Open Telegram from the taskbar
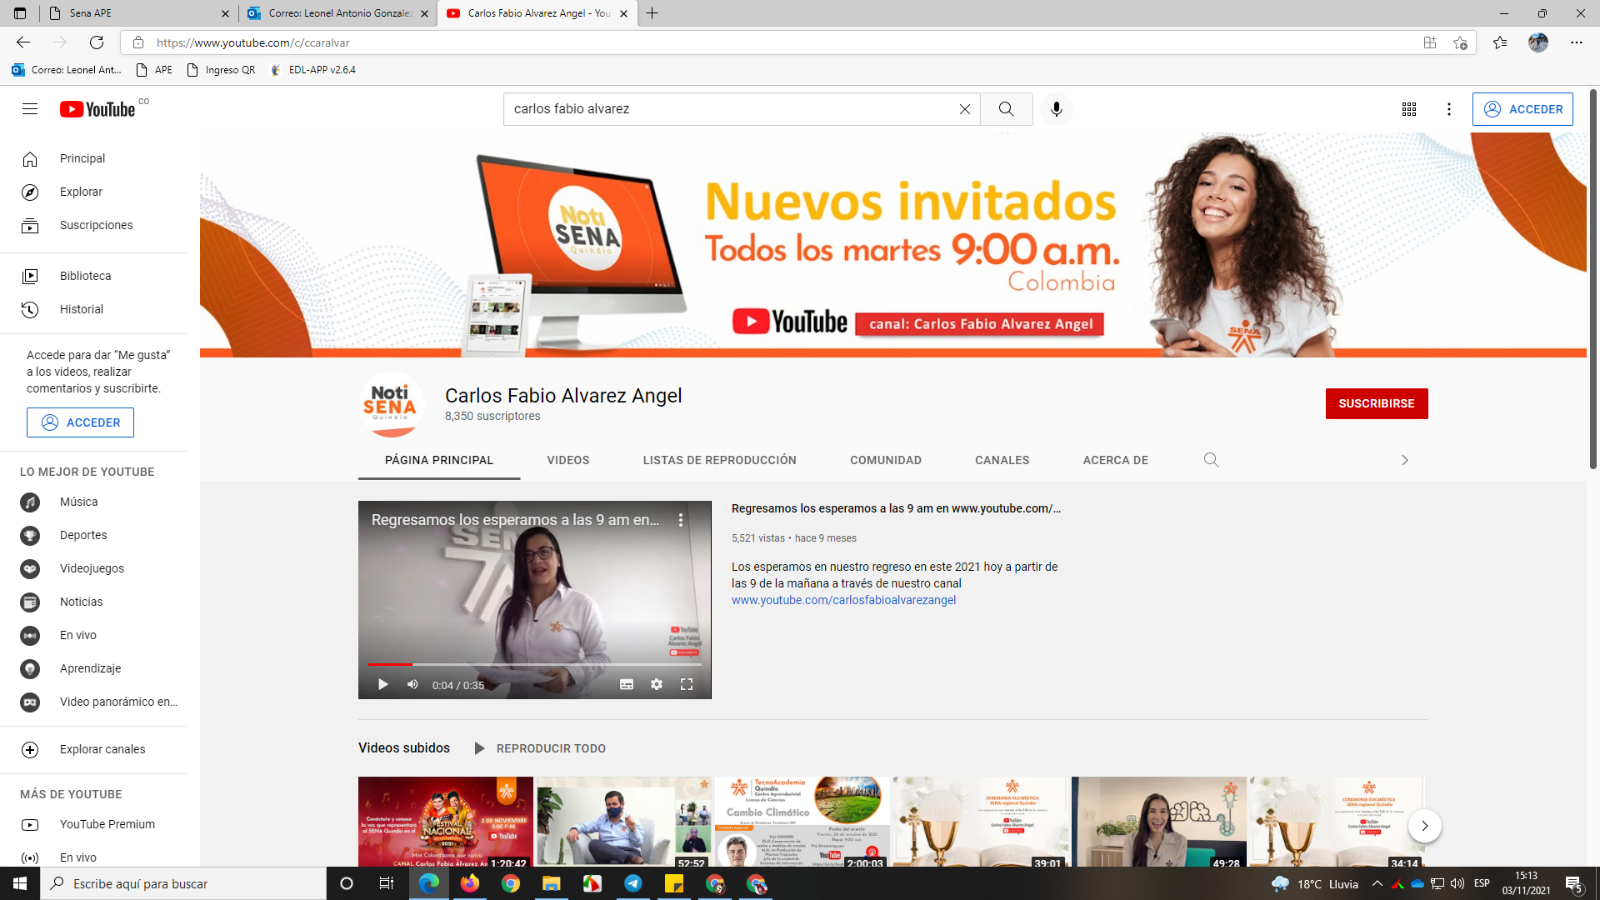This screenshot has height=900, width=1600. coord(633,884)
